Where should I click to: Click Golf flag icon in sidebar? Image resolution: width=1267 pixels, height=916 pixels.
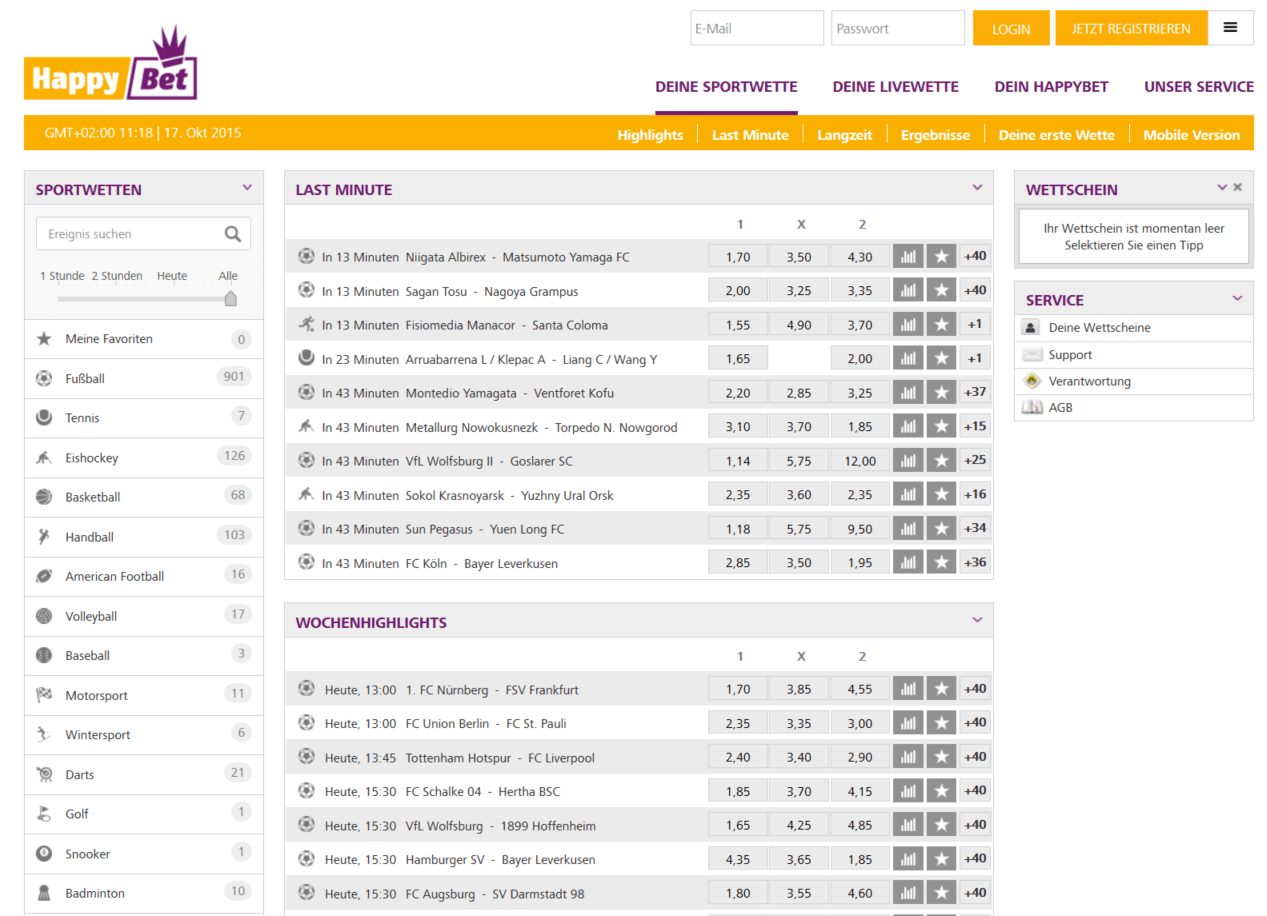point(44,814)
